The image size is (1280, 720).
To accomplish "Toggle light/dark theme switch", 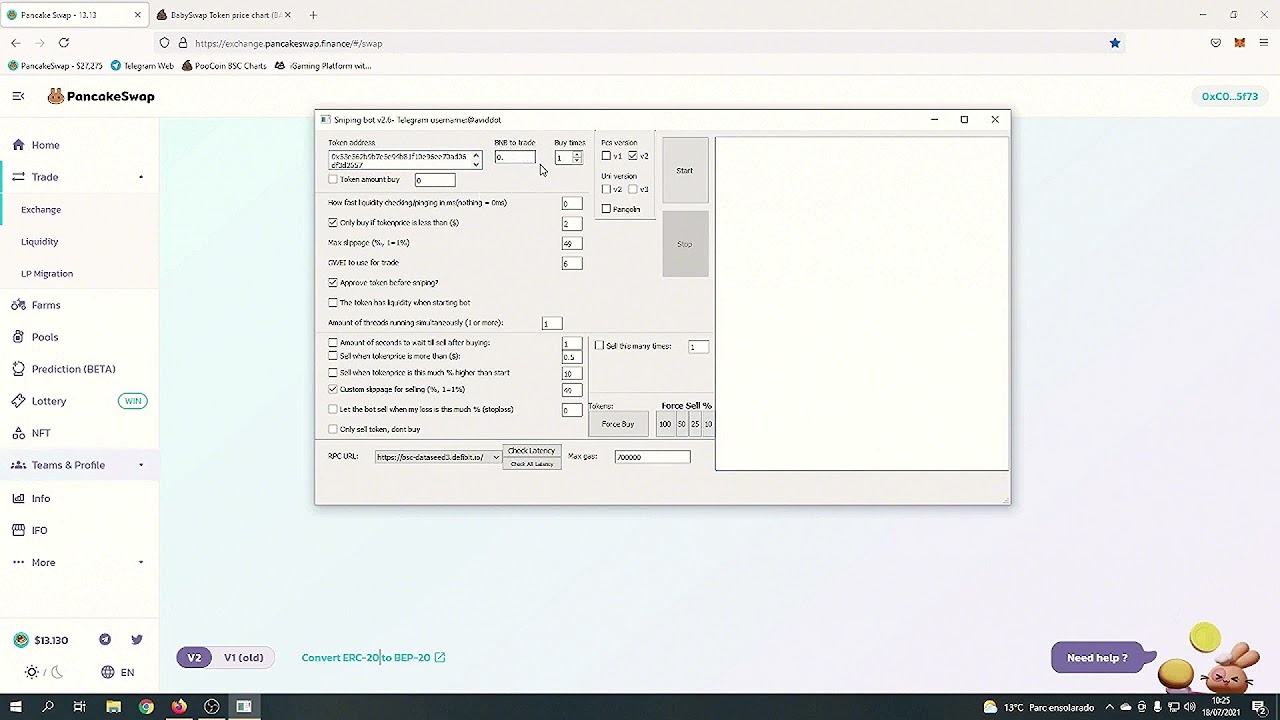I will coord(44,672).
